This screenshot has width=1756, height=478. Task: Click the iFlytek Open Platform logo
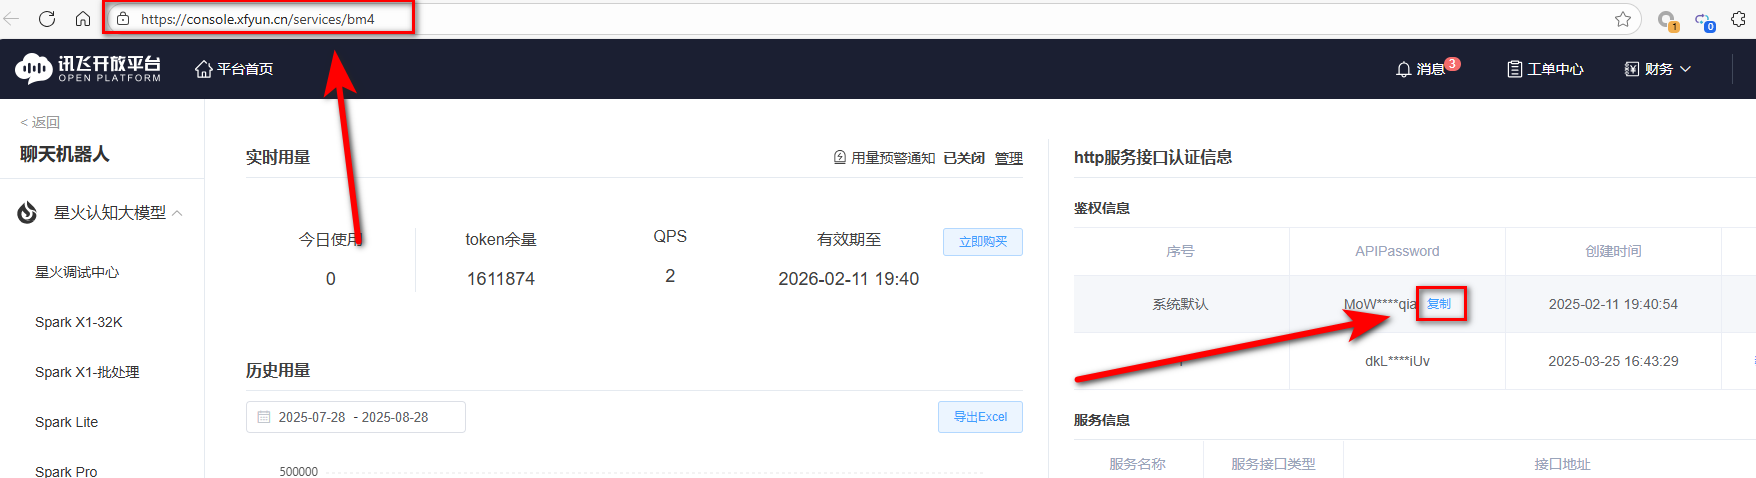88,68
